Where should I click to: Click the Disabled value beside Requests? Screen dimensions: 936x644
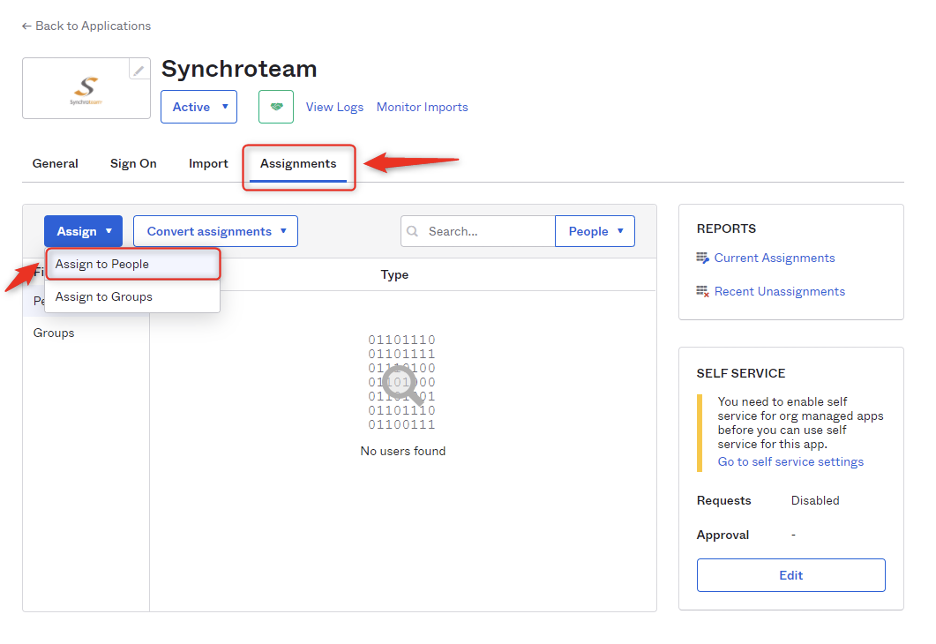click(815, 500)
